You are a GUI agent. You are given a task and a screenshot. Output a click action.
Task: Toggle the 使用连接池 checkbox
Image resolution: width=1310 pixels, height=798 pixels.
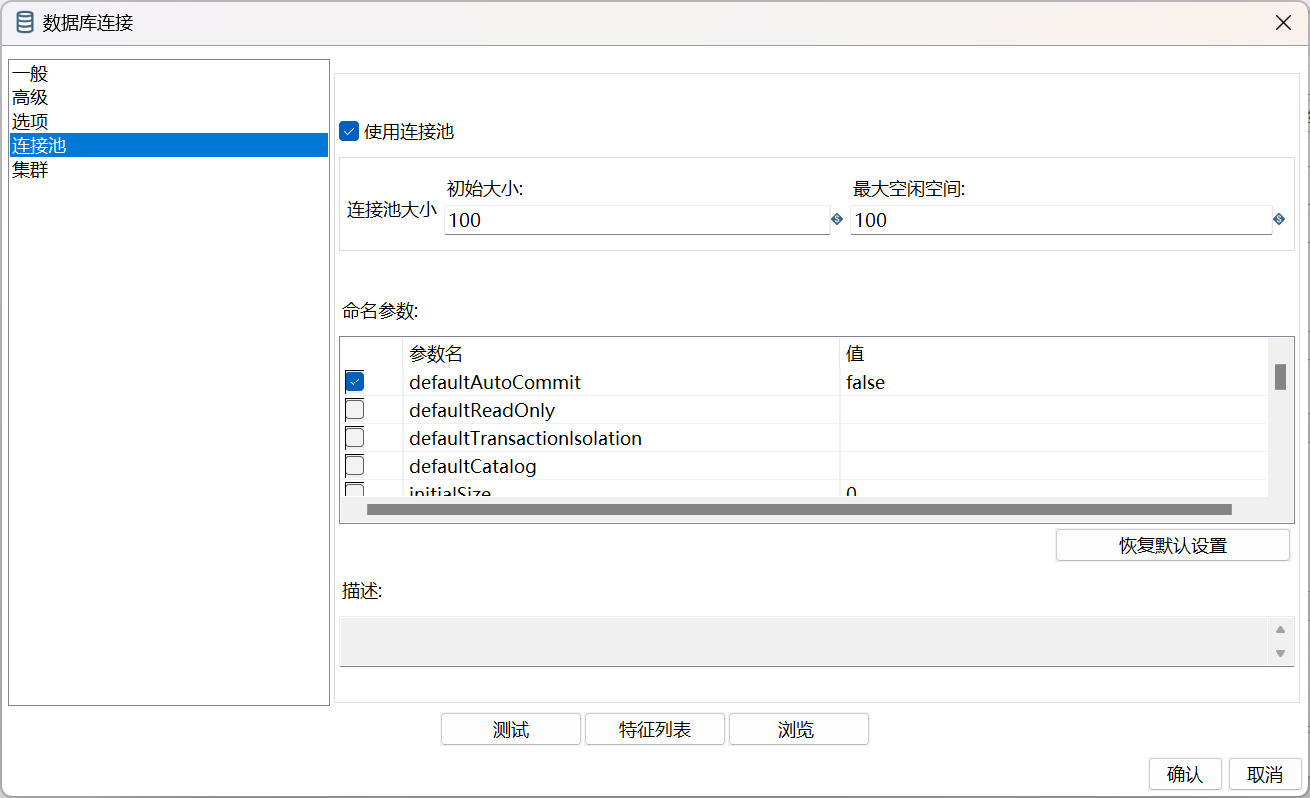pyautogui.click(x=349, y=131)
